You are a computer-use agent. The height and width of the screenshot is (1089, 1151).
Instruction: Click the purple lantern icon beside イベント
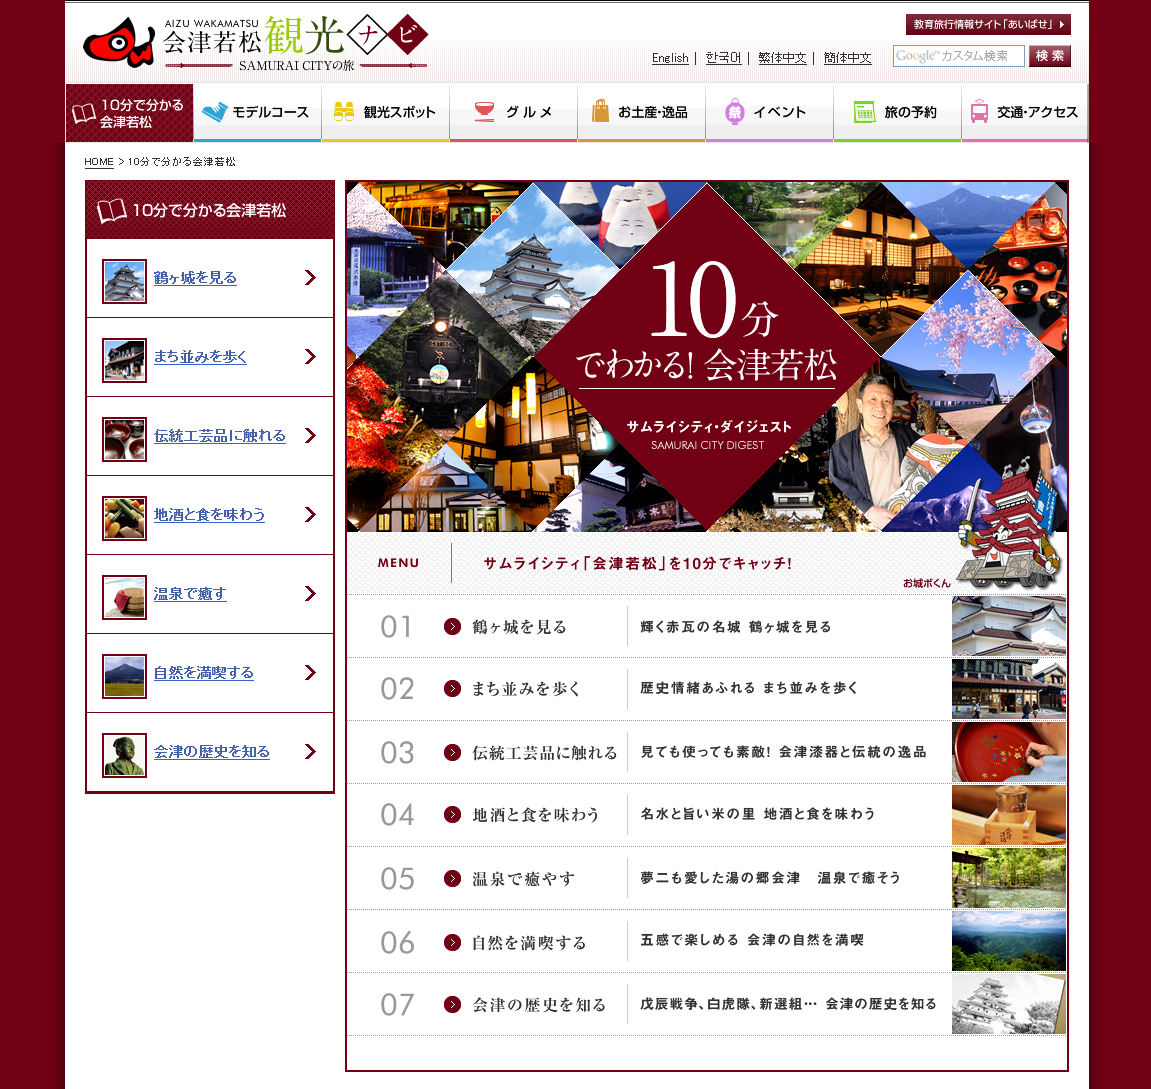(x=734, y=112)
